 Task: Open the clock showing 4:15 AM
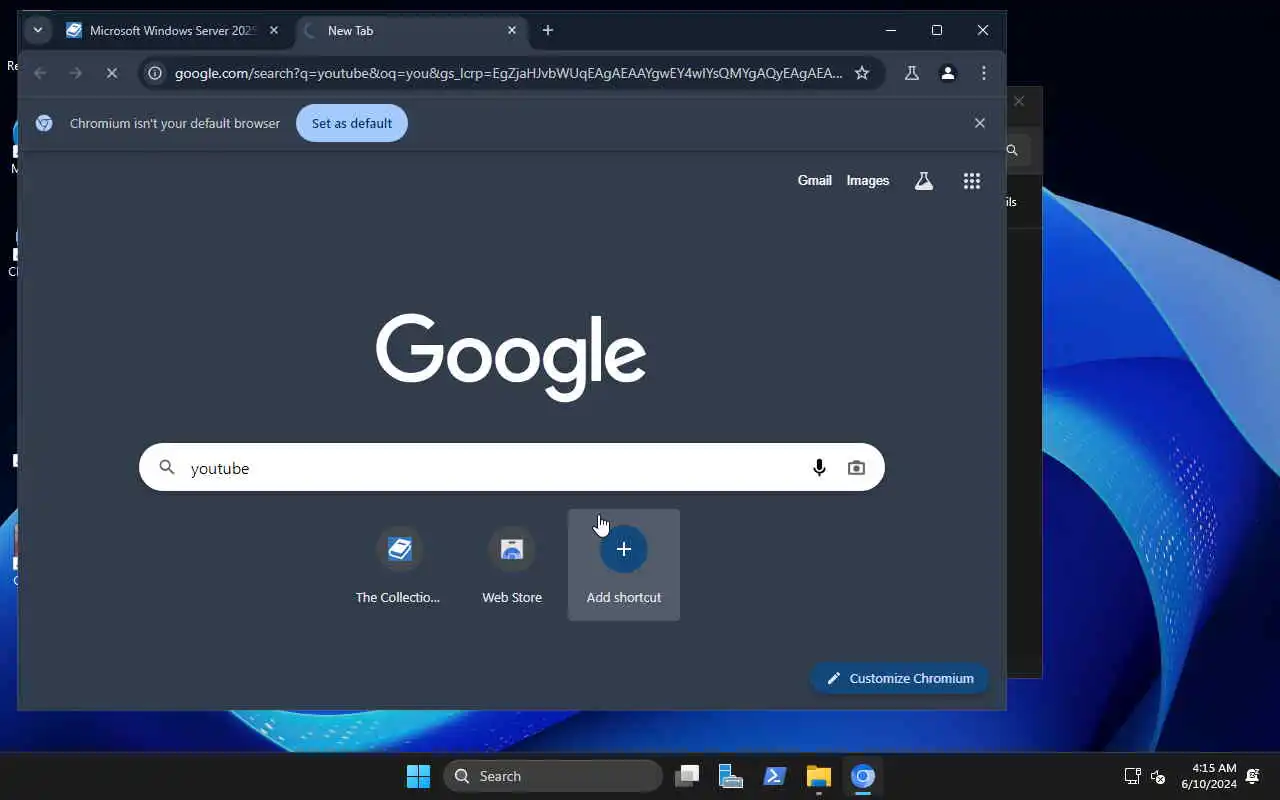(x=1209, y=776)
